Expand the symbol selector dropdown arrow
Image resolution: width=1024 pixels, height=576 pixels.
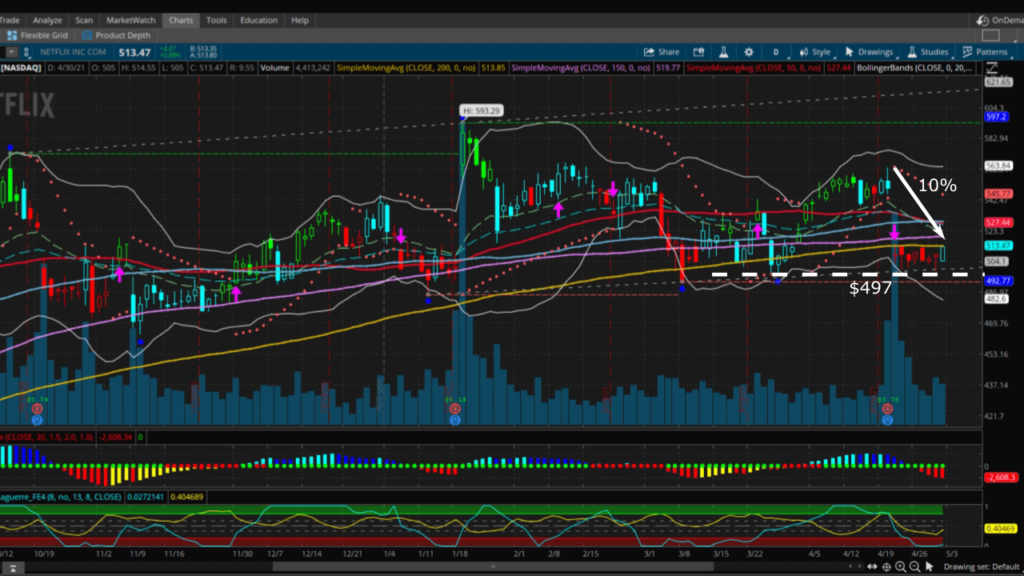(x=11, y=52)
